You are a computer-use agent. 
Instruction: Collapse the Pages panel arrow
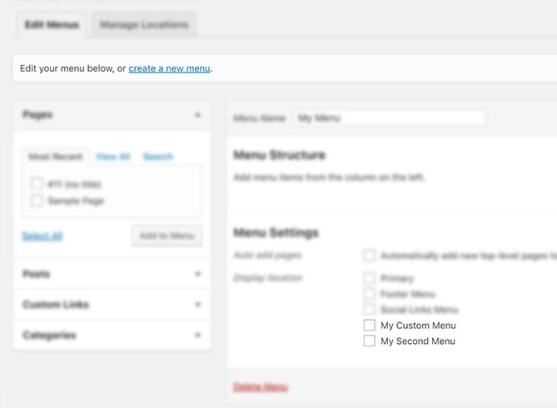198,115
